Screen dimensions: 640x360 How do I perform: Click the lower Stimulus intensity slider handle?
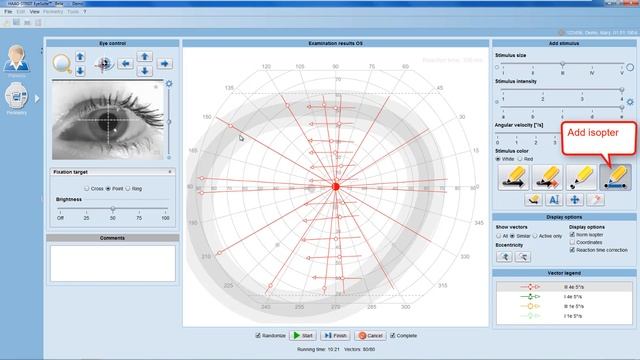pyautogui.click(x=622, y=107)
